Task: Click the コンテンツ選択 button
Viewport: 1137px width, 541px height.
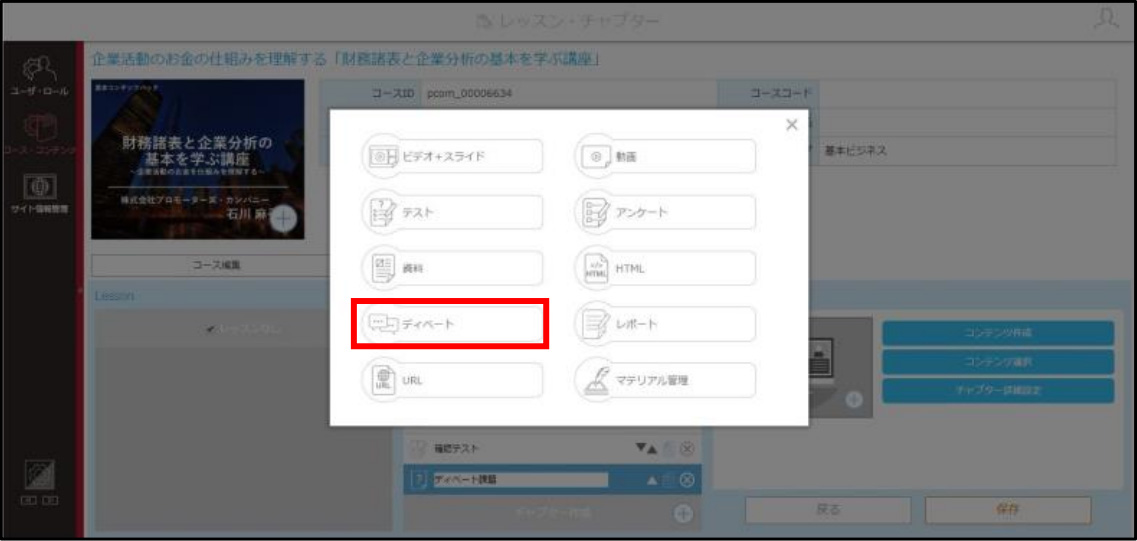Action: 998,361
